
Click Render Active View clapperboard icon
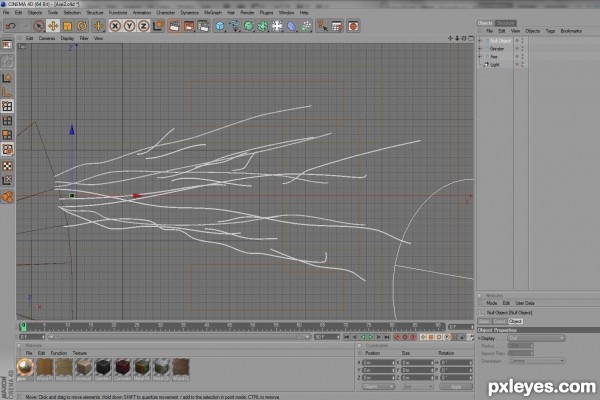click(x=174, y=26)
